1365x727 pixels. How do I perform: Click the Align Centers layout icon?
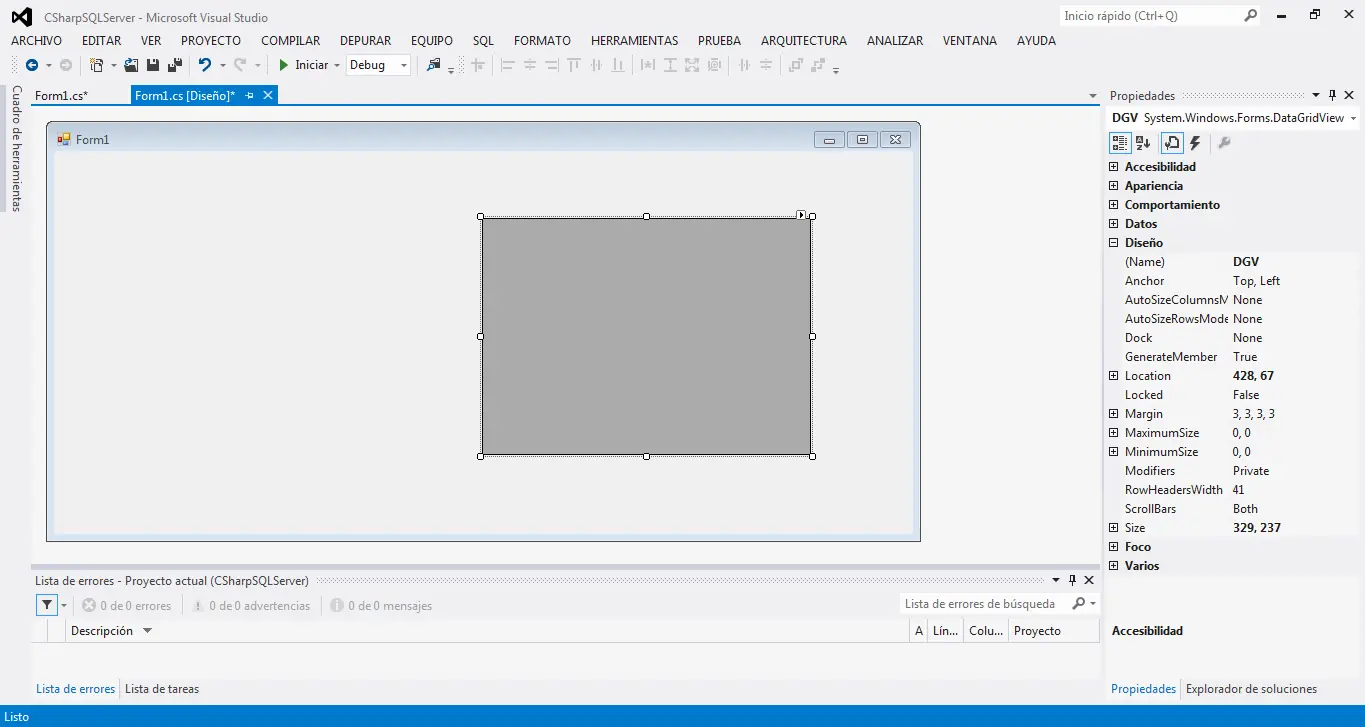(530, 65)
